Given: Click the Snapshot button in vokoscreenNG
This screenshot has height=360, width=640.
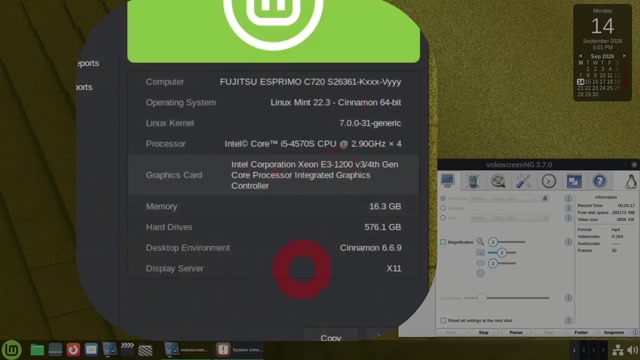Looking at the screenshot, I should click(x=613, y=333).
